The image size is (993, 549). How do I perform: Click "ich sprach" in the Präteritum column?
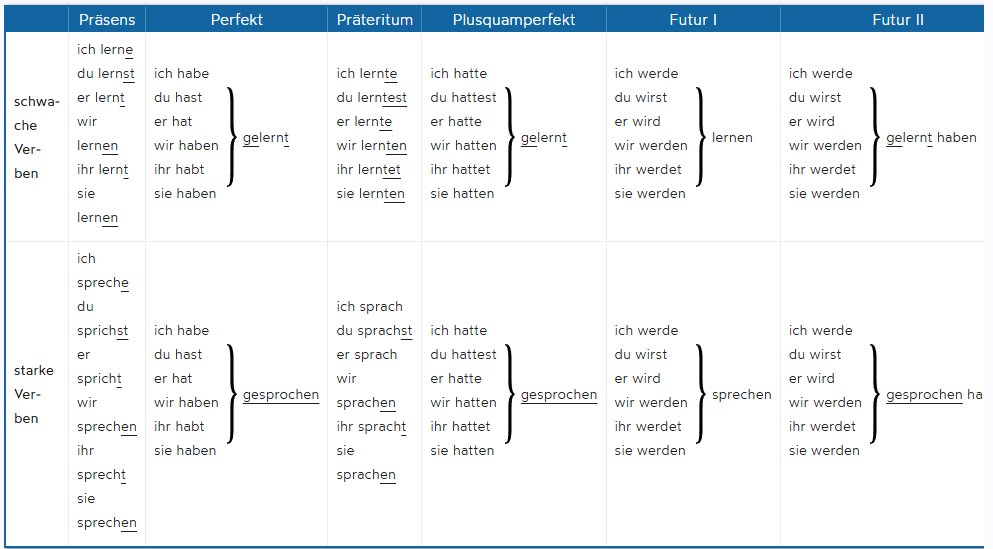369,307
